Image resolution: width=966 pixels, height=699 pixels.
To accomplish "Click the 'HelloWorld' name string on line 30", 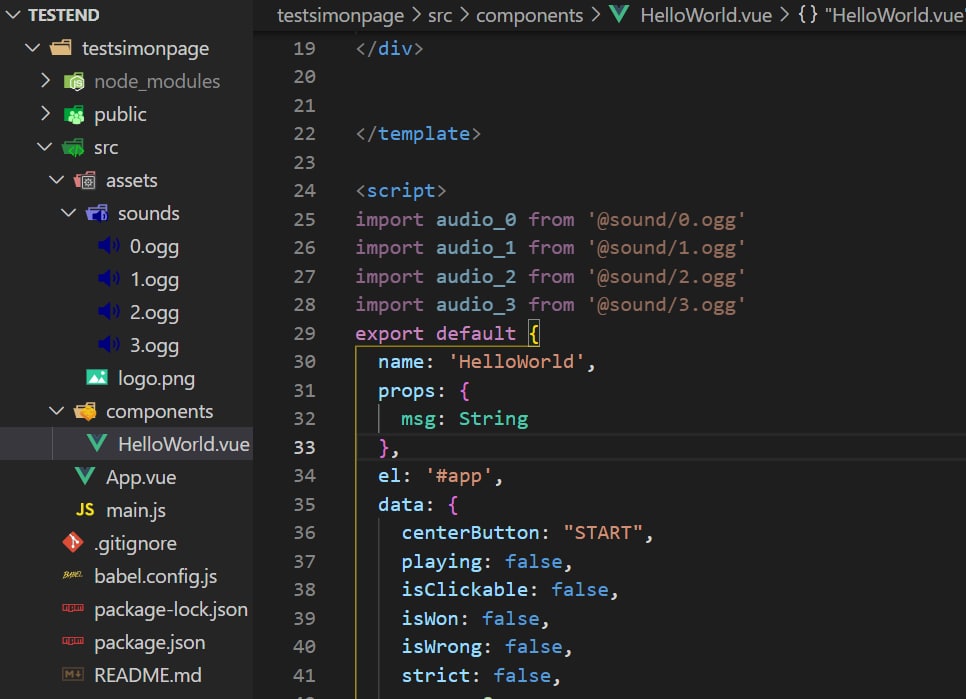I will [516, 362].
